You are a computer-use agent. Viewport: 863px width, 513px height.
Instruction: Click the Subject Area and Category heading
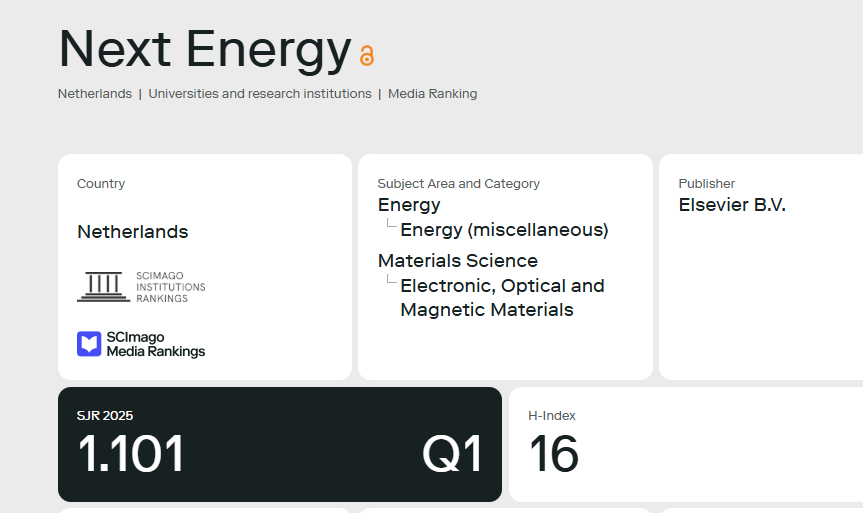pyautogui.click(x=458, y=183)
